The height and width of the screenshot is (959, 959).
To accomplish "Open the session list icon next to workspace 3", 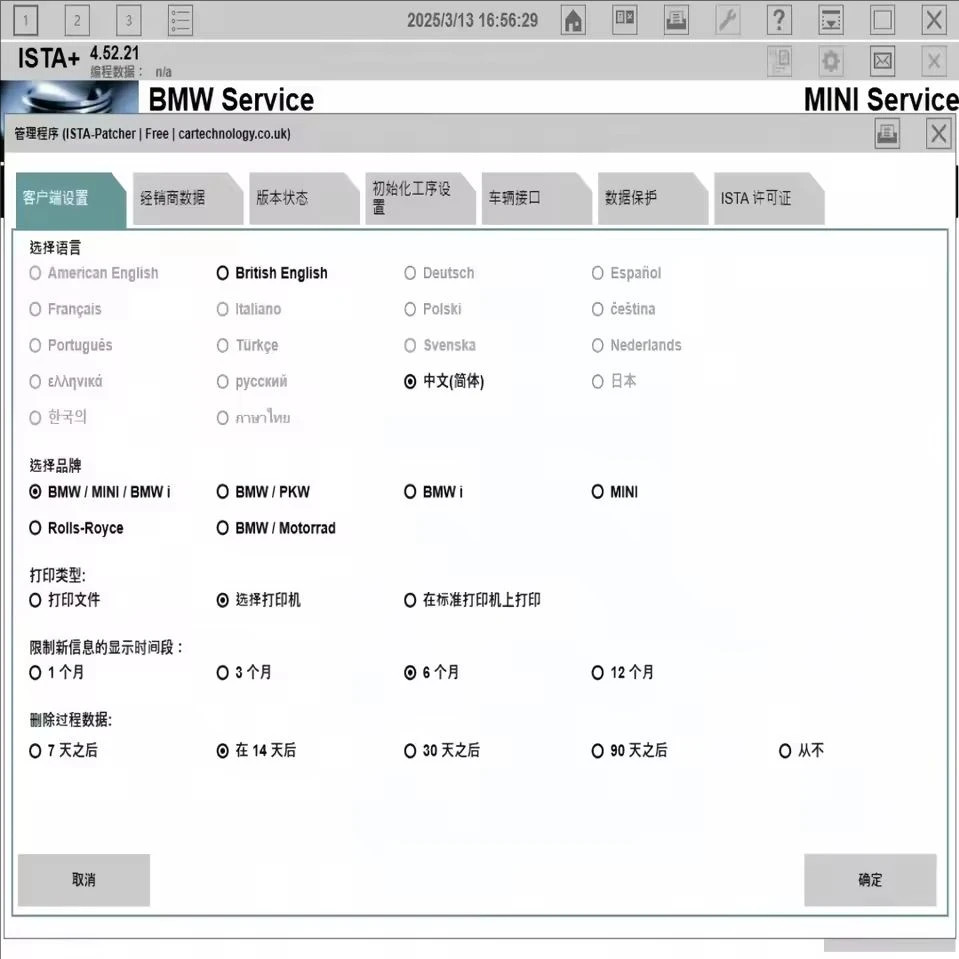I will (180, 19).
